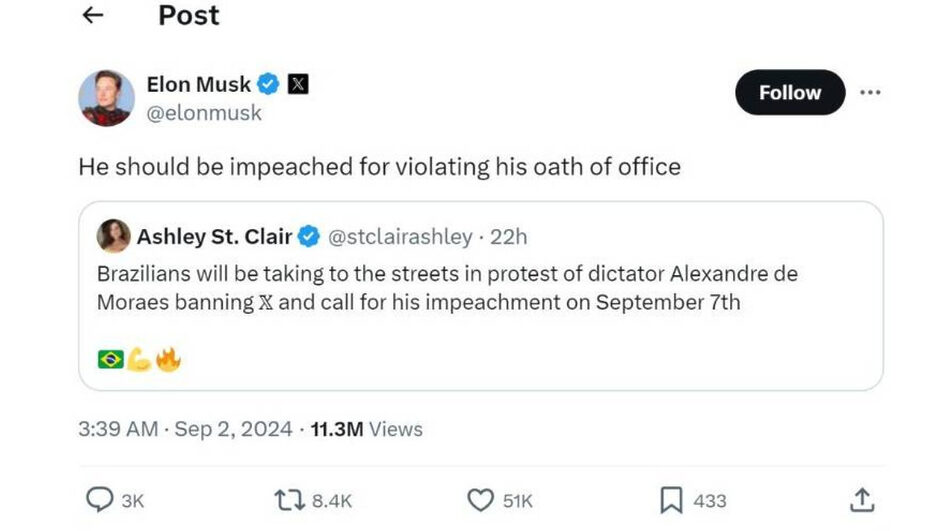Go back using the left arrow icon
Image resolution: width=944 pixels, height=531 pixels.
coord(93,15)
